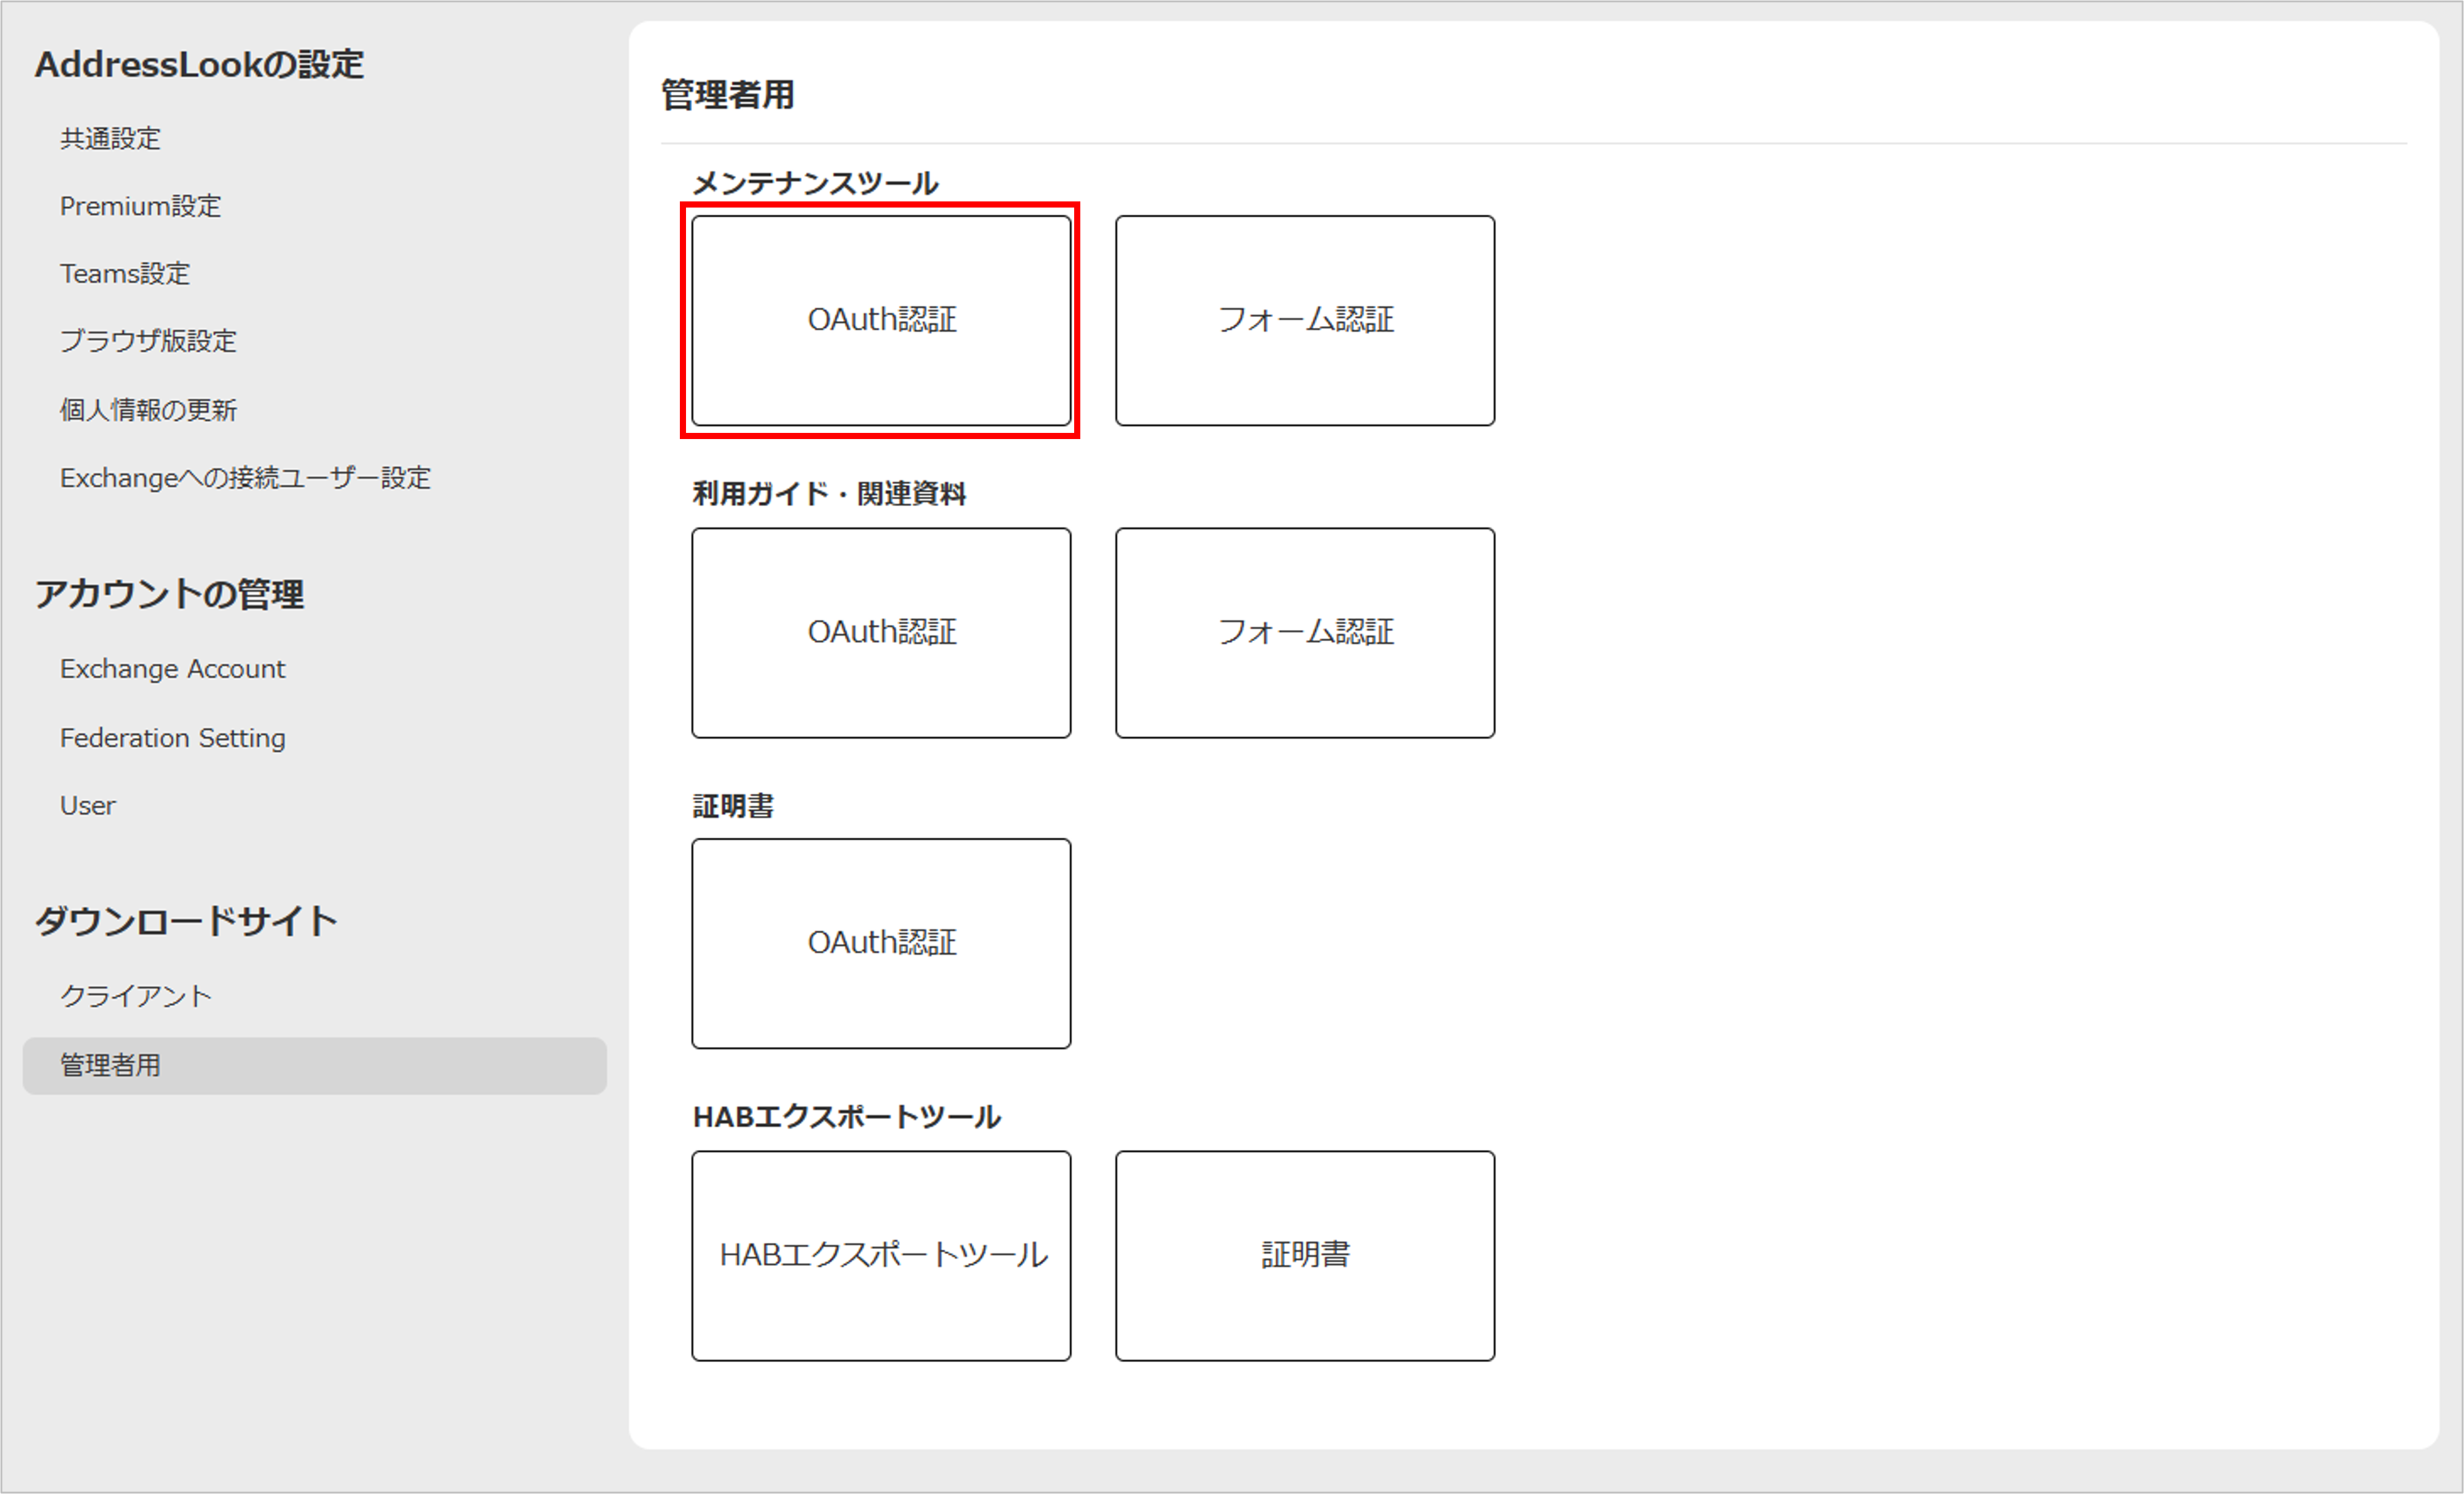Open Exchangeへの接続ユーザー設定

[x=245, y=478]
